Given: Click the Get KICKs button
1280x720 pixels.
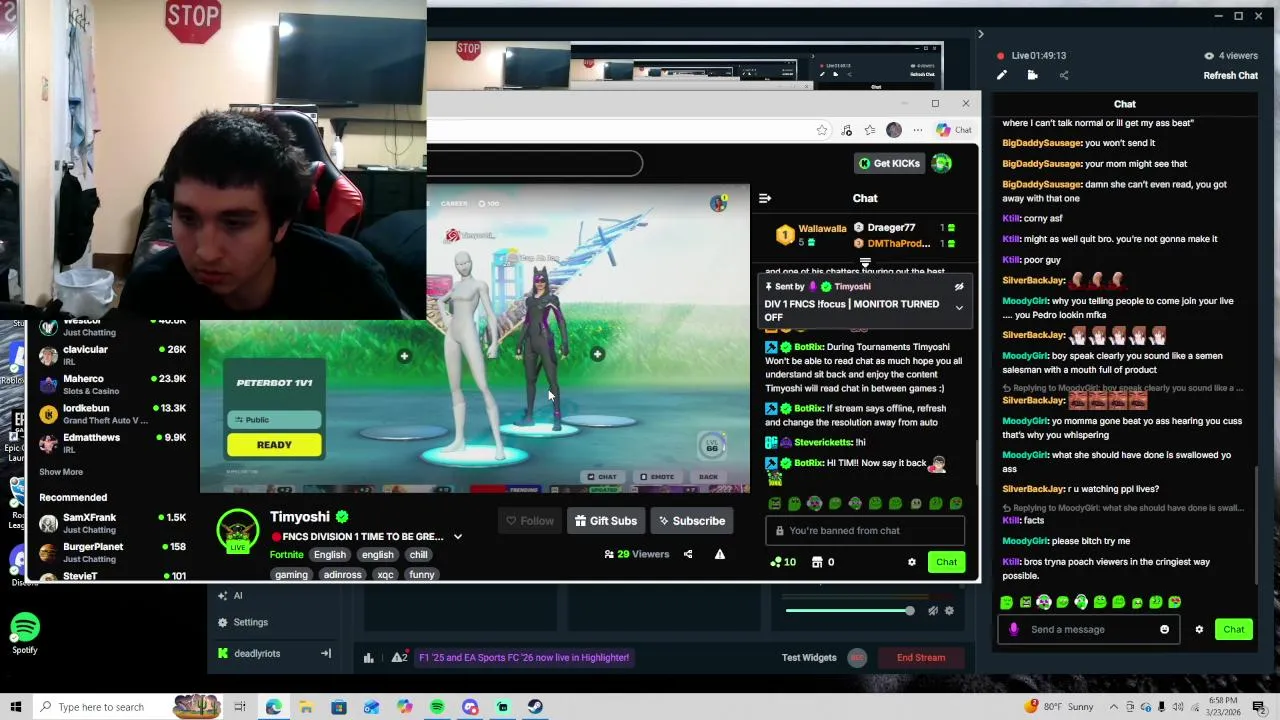Looking at the screenshot, I should coord(889,163).
